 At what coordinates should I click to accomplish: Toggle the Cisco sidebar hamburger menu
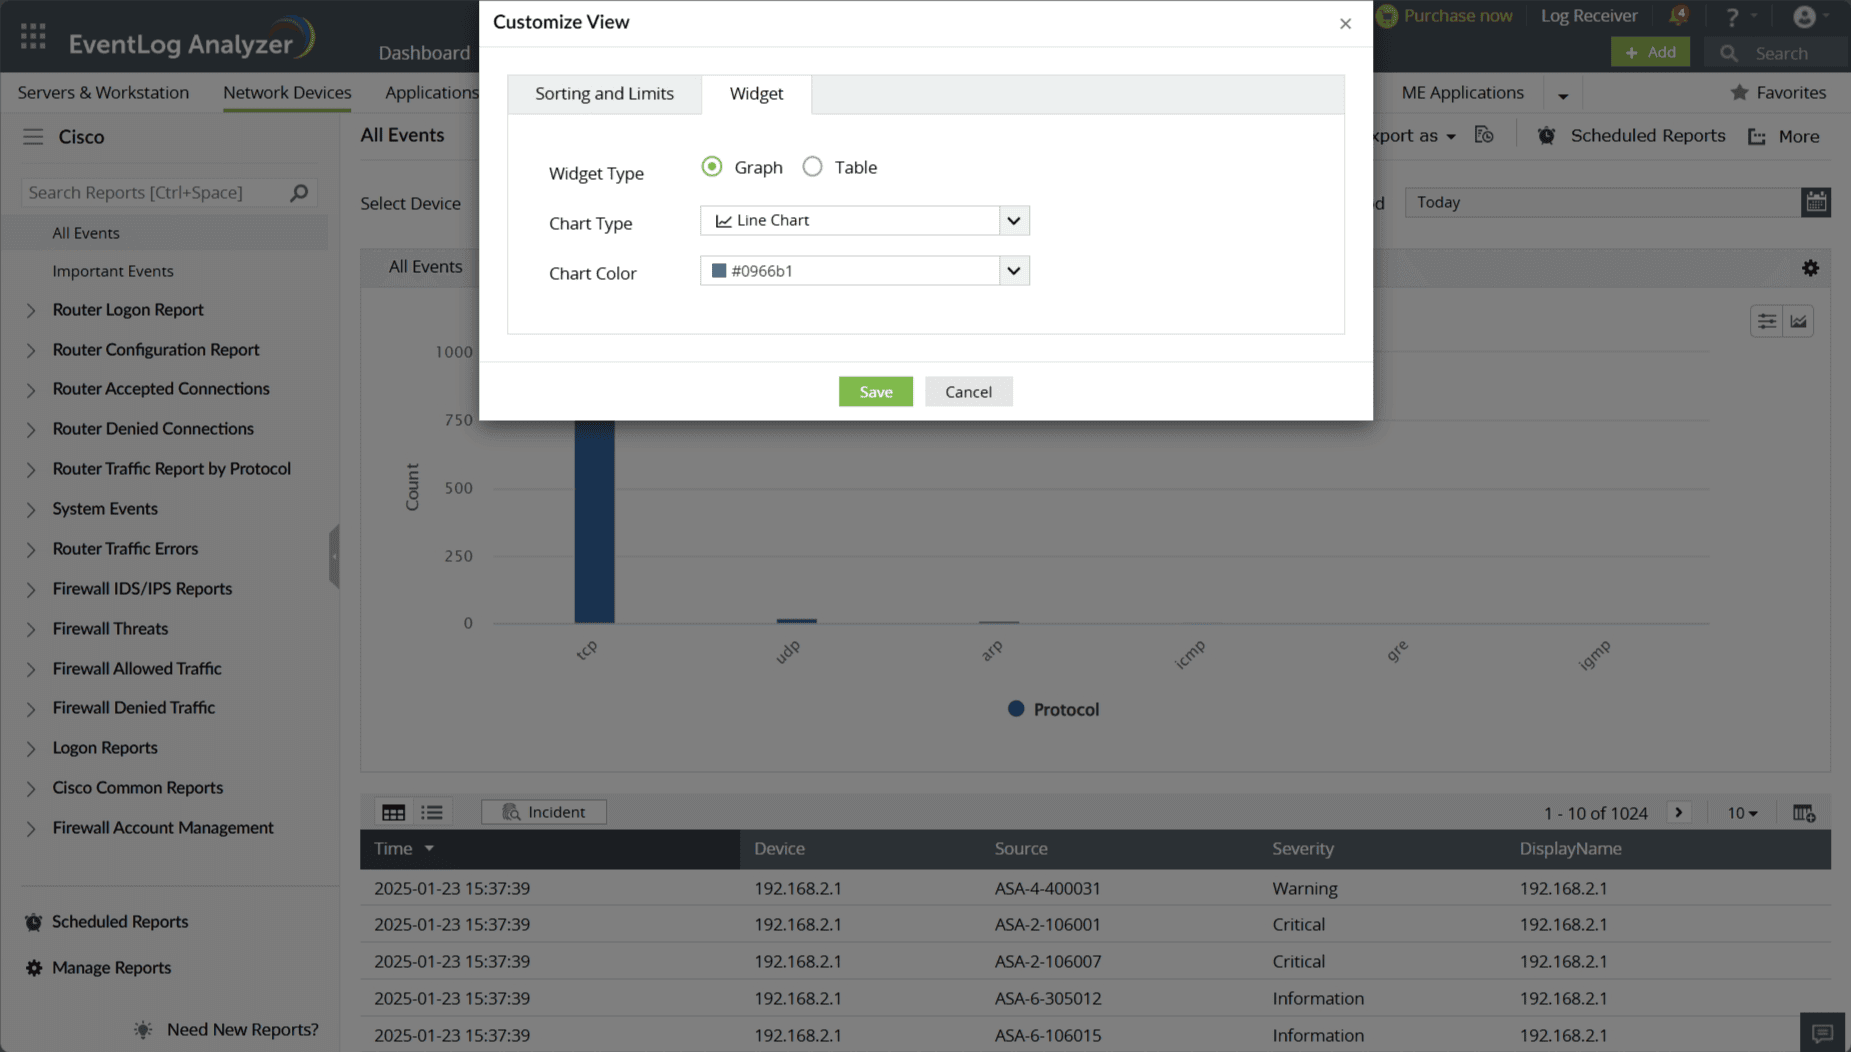coord(33,137)
